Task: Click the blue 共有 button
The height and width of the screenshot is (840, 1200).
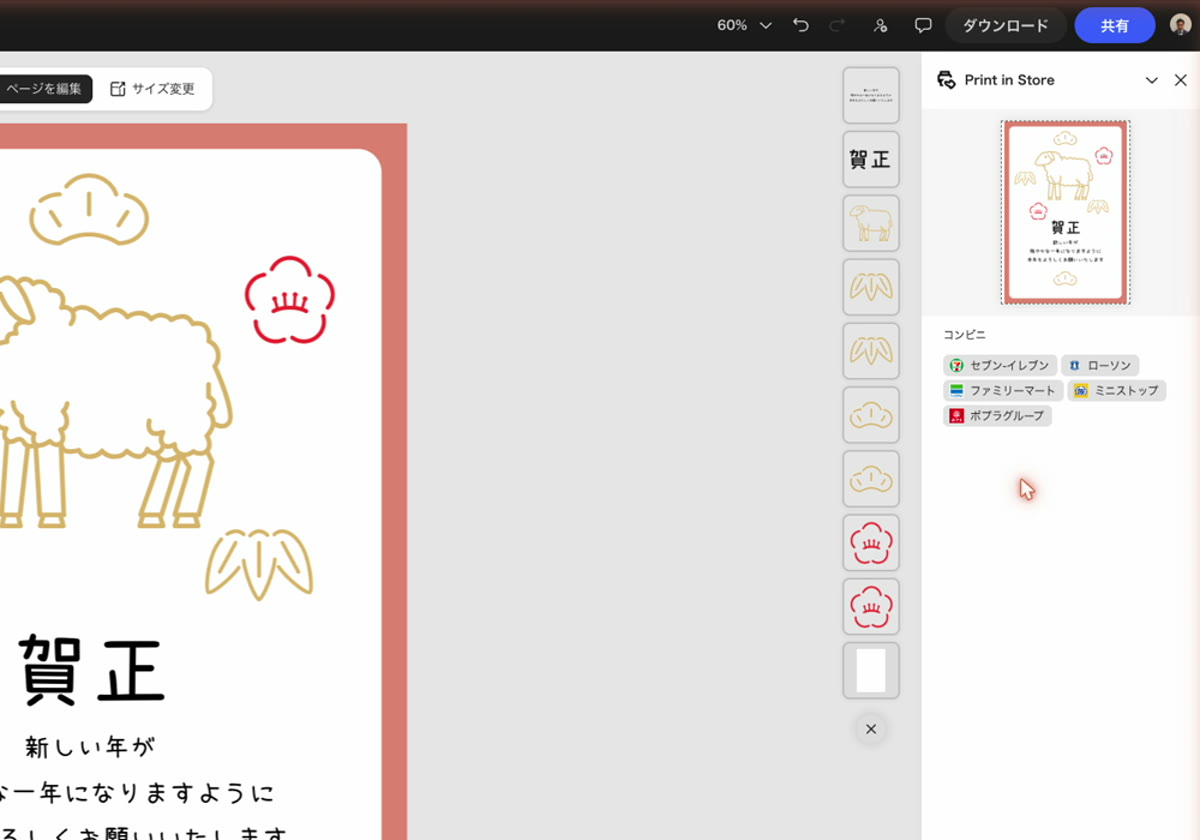Action: pyautogui.click(x=1115, y=26)
